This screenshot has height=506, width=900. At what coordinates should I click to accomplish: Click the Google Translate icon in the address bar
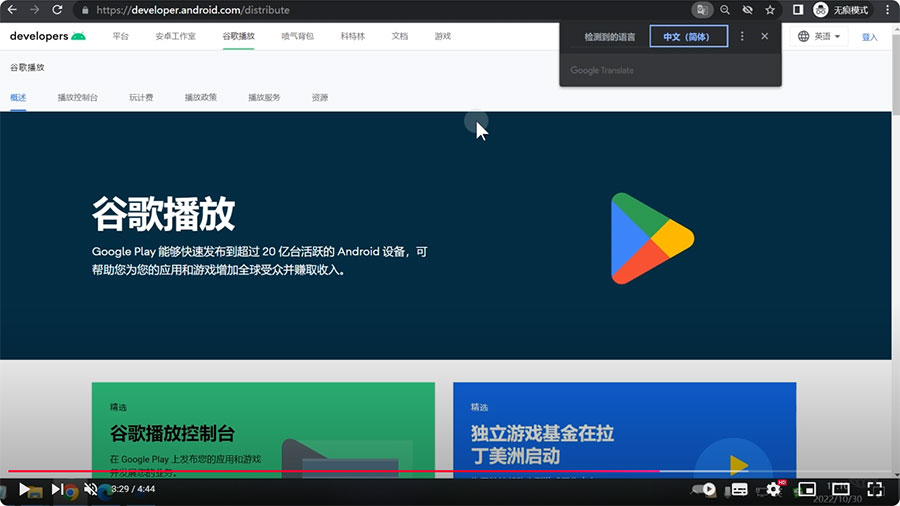[x=701, y=10]
